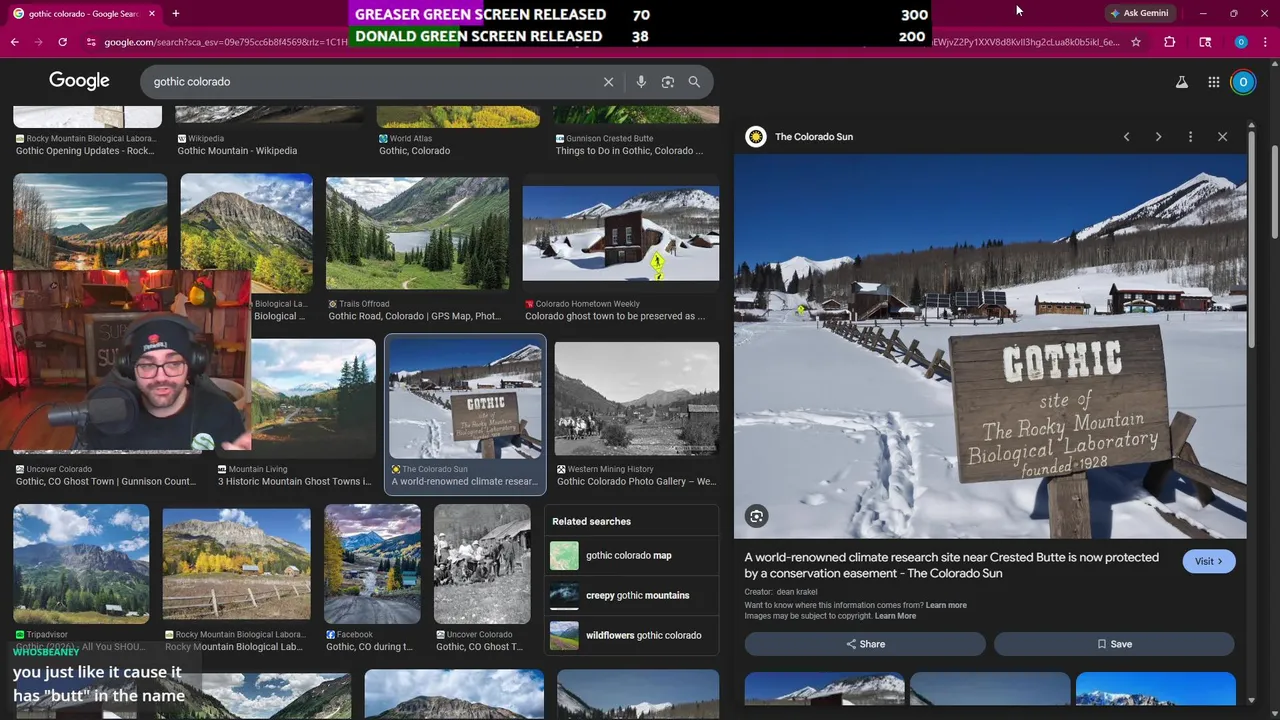Click the magnifier search icon
Image resolution: width=1280 pixels, height=720 pixels.
pos(694,82)
